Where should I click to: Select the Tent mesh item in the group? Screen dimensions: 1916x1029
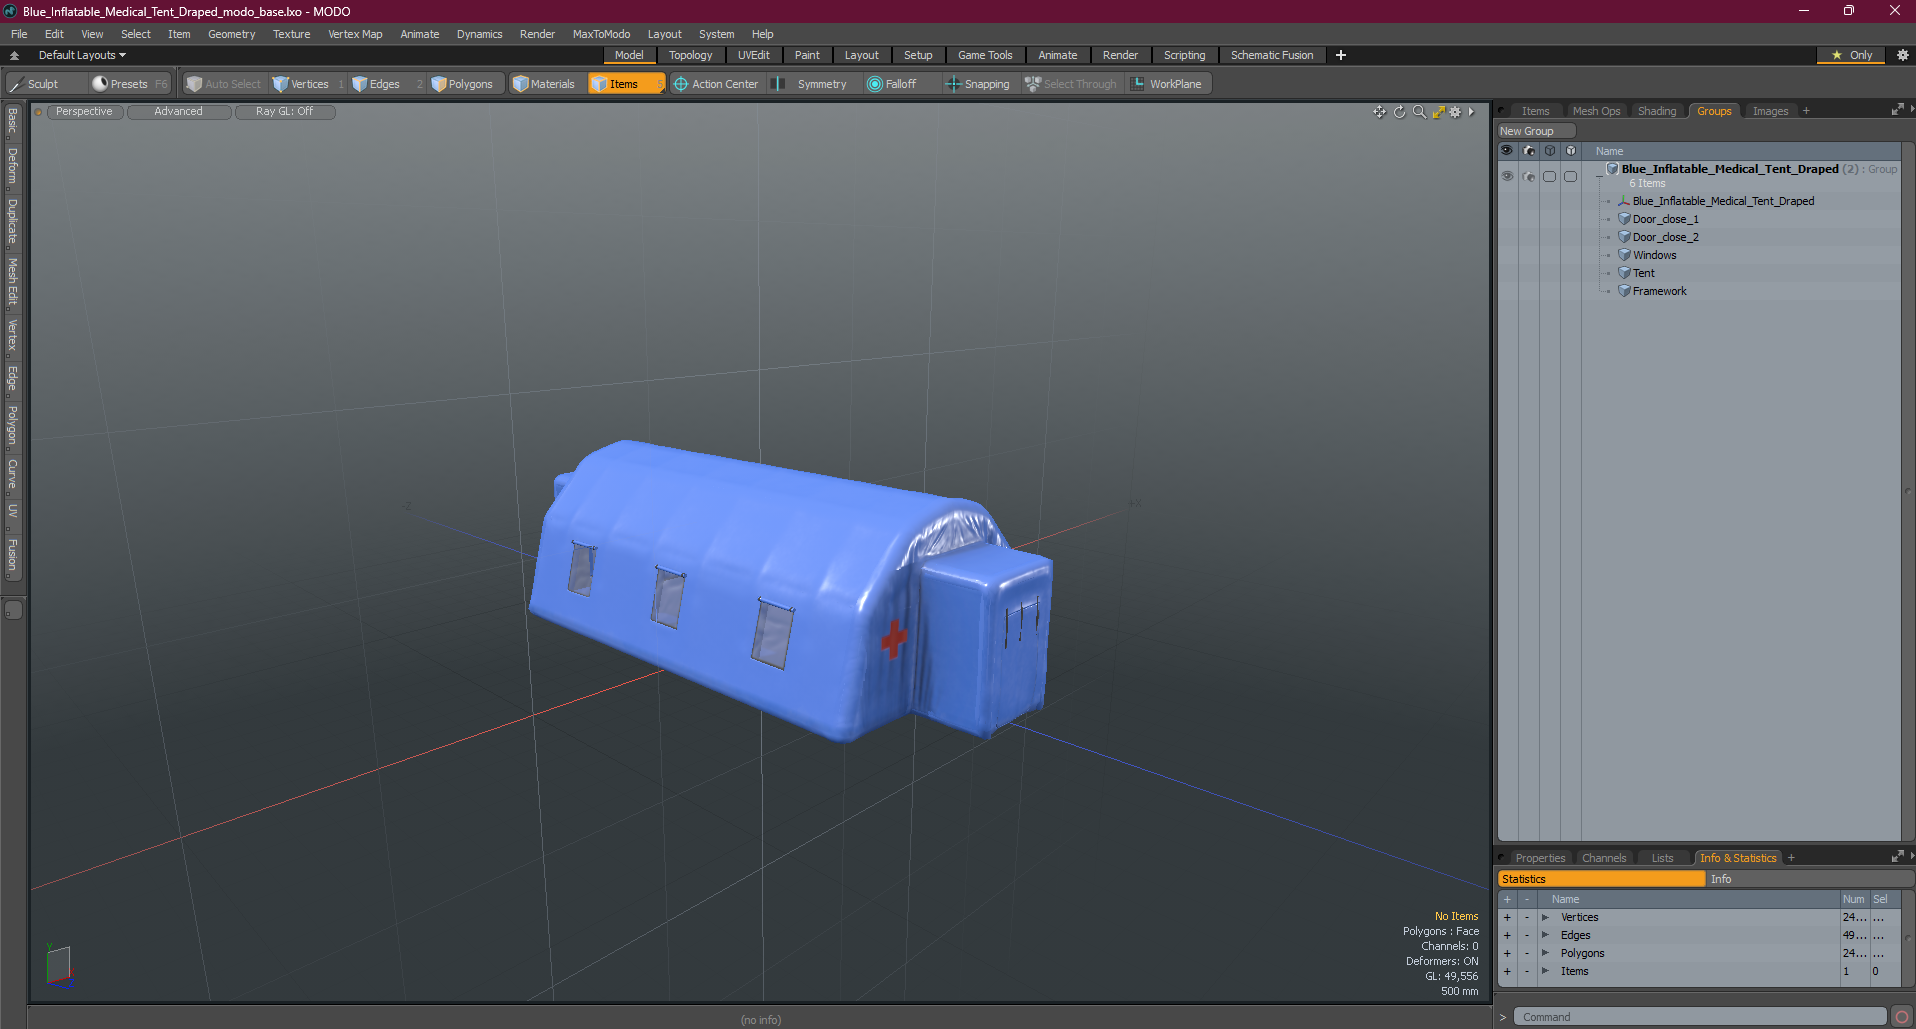1643,273
